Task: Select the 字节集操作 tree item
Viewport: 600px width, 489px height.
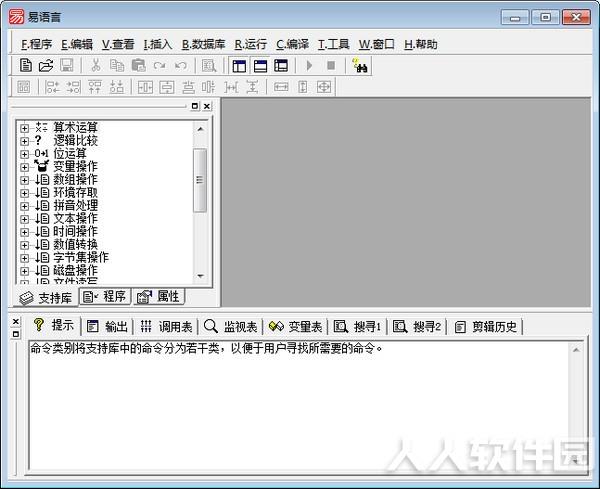Action: 81,258
